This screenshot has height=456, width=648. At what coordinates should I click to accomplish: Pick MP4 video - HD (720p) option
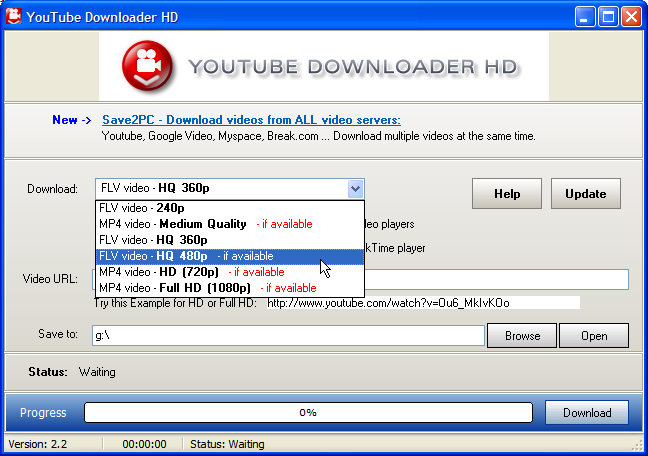[x=230, y=272]
